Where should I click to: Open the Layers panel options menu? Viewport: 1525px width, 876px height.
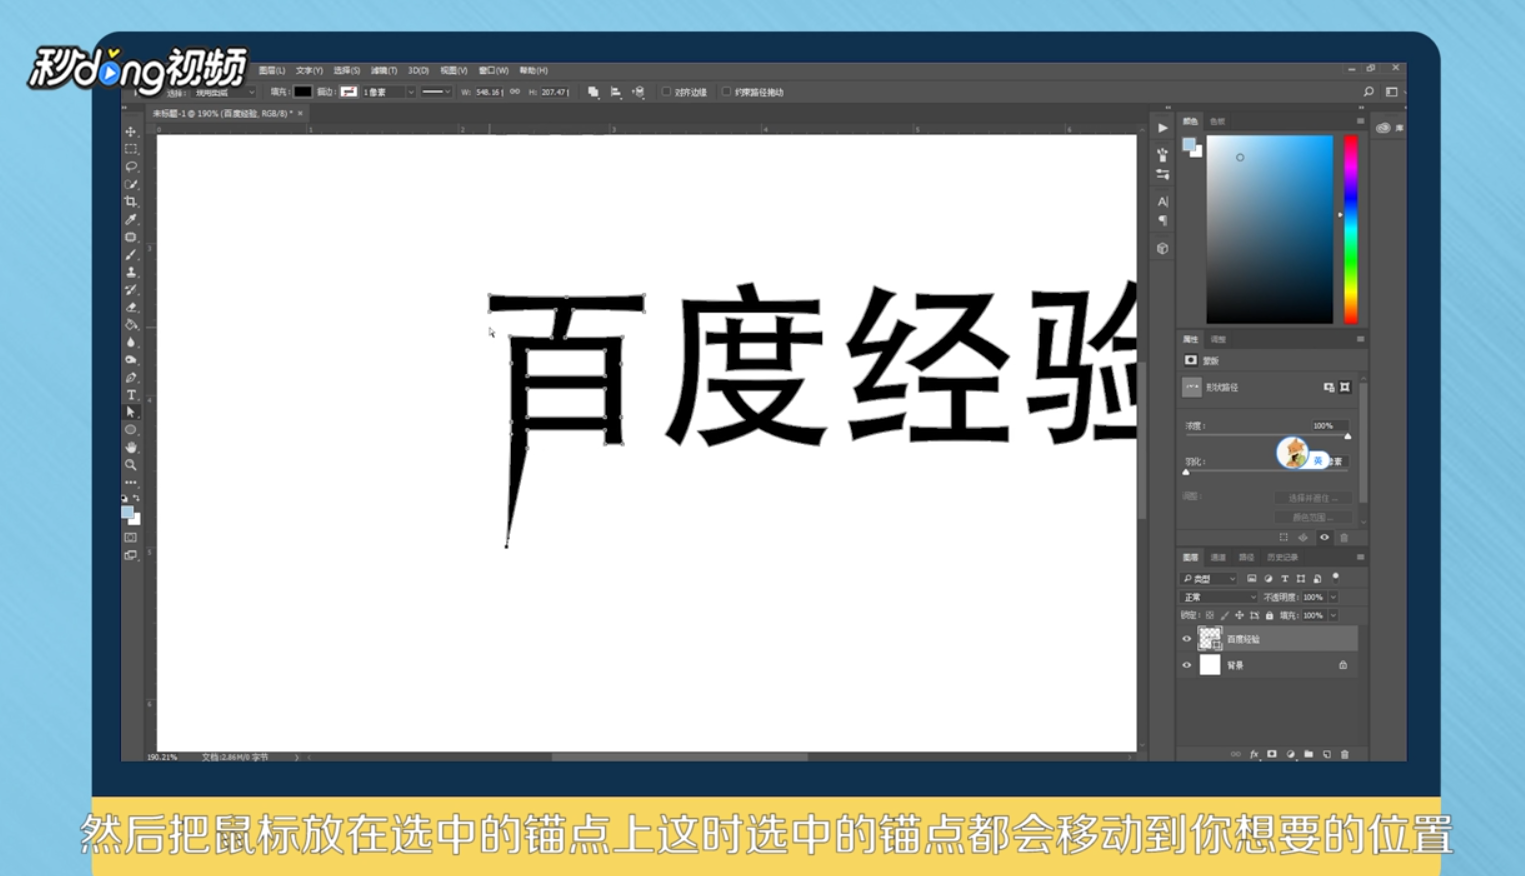[1360, 557]
